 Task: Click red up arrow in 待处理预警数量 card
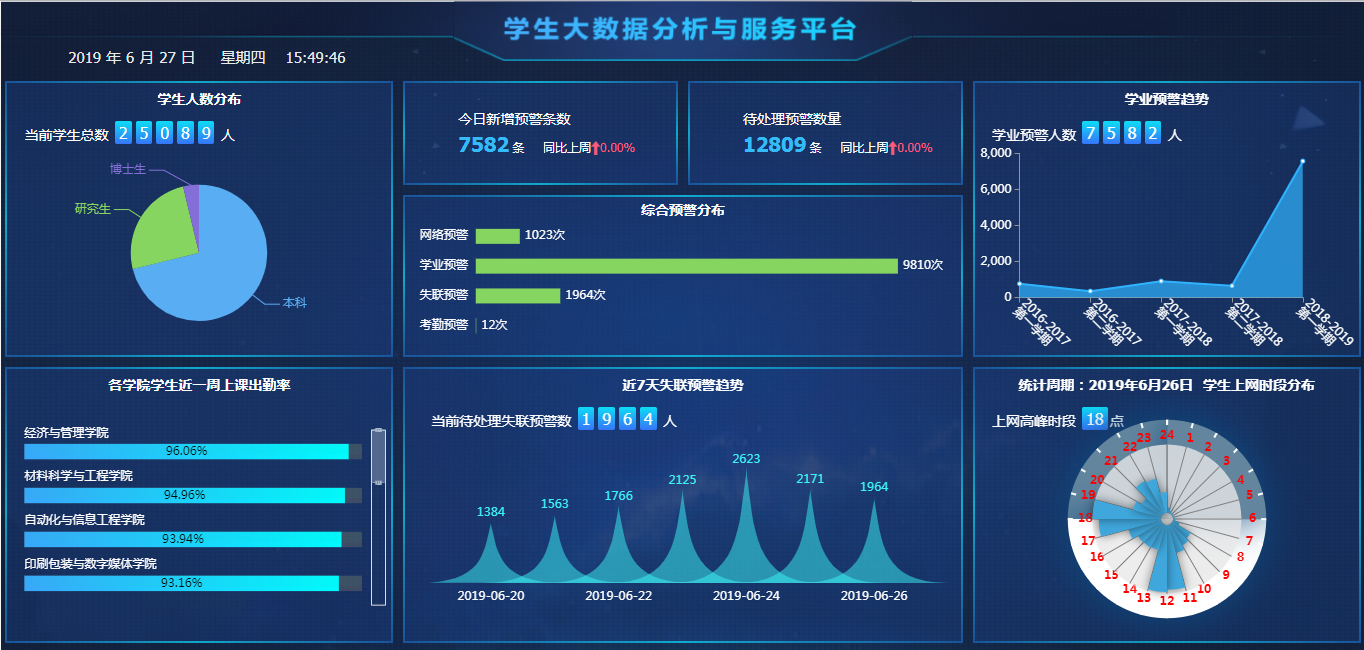(x=892, y=148)
